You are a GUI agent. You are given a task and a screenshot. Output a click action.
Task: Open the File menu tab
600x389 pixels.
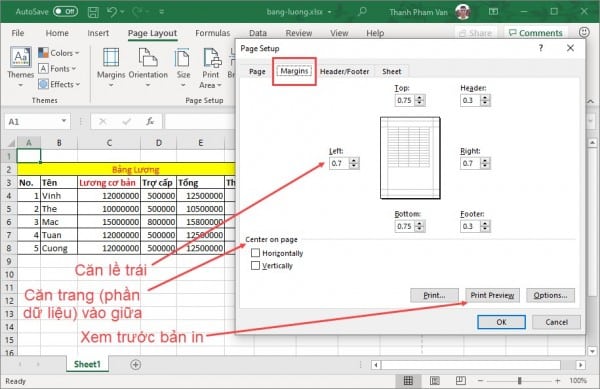point(18,33)
